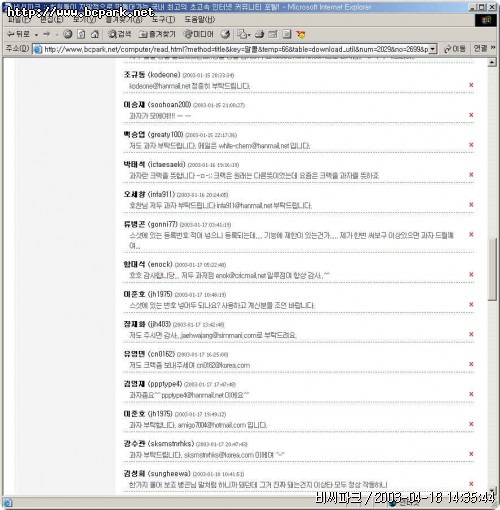Open the 검색 search pane
The width and height of the screenshot is (500, 510).
(x=119, y=34)
